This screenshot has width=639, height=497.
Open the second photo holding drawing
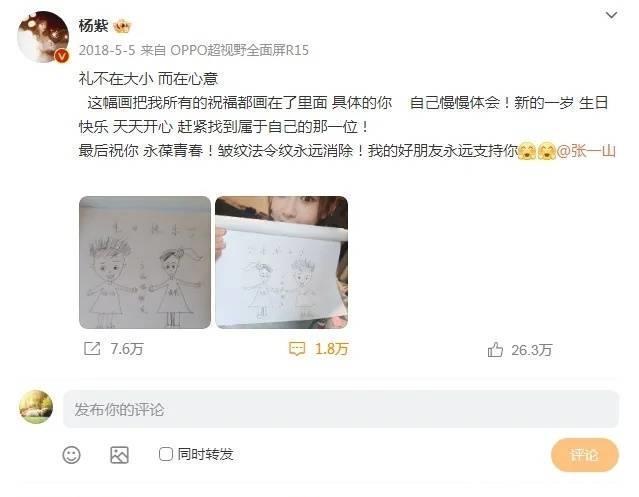[x=281, y=262]
